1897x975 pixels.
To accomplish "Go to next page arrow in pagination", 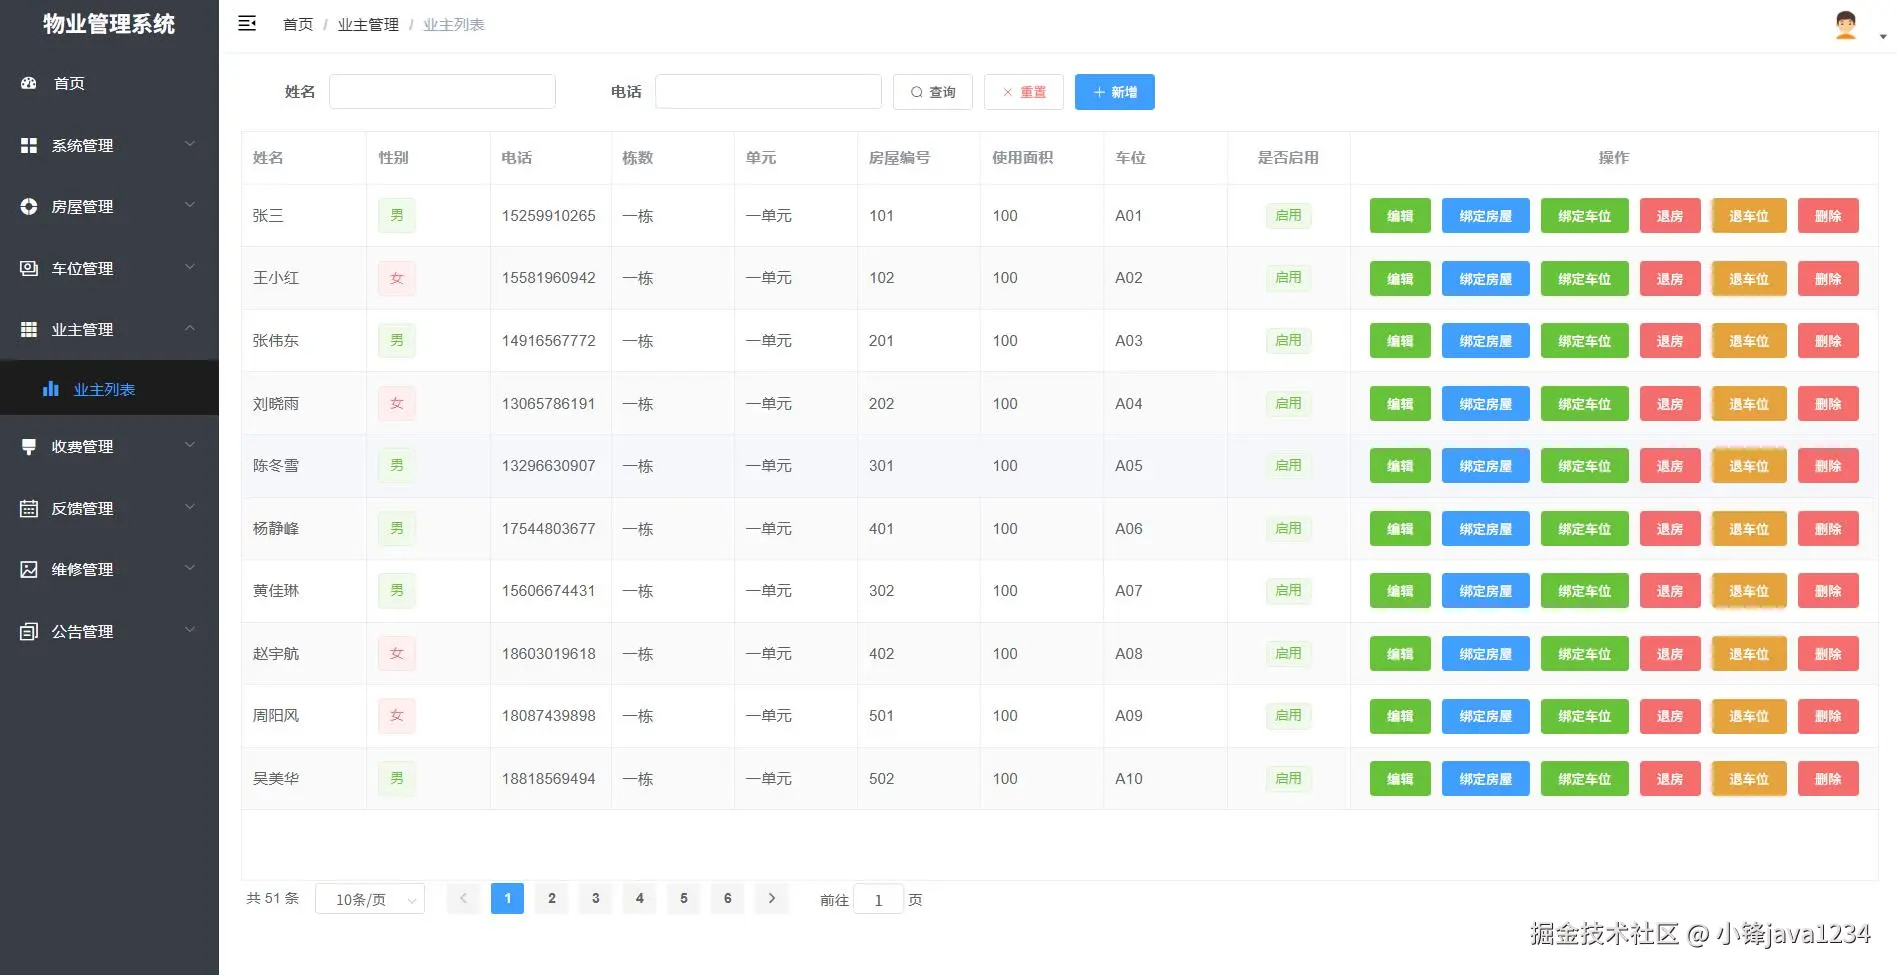I will 772,898.
